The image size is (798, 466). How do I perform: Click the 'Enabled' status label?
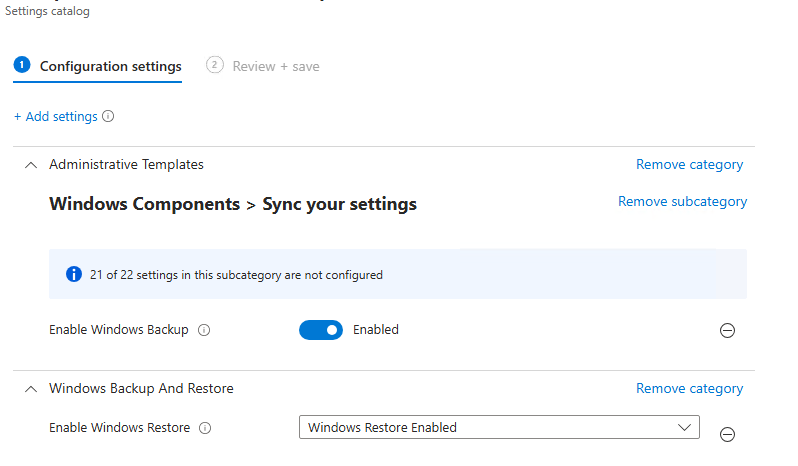pos(376,330)
